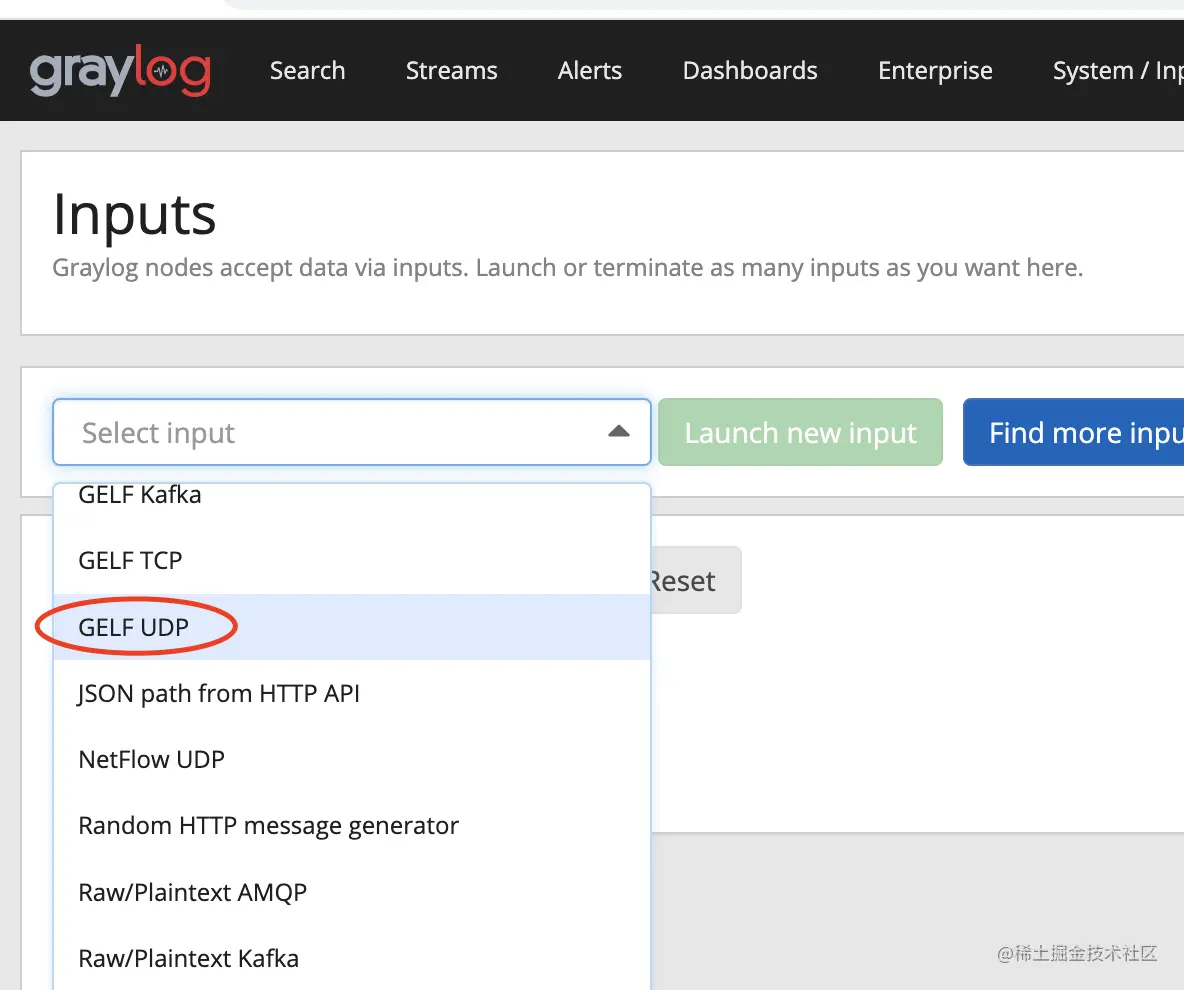The image size is (1184, 990).
Task: Navigate to Dashboards
Action: click(750, 71)
